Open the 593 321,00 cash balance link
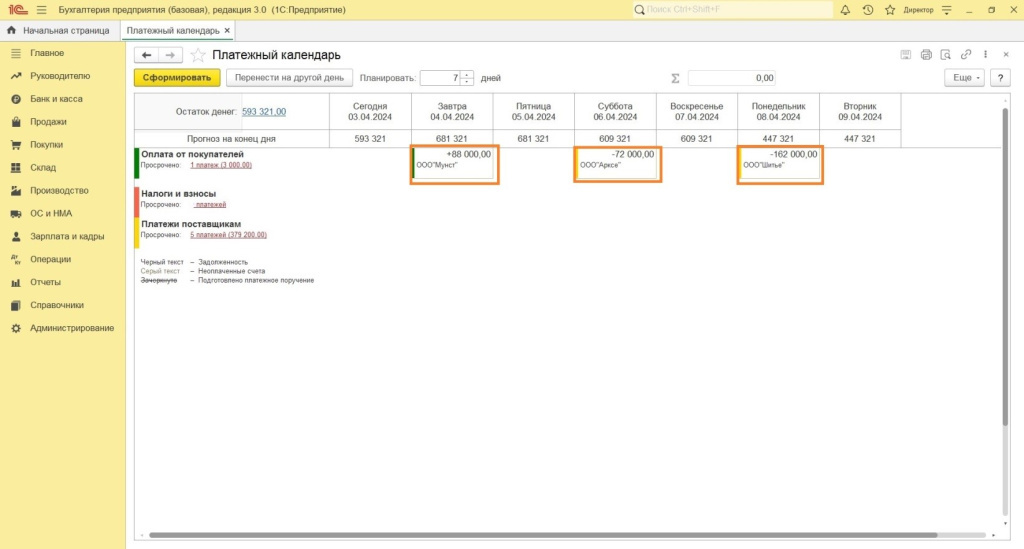This screenshot has height=549, width=1024. (264, 111)
